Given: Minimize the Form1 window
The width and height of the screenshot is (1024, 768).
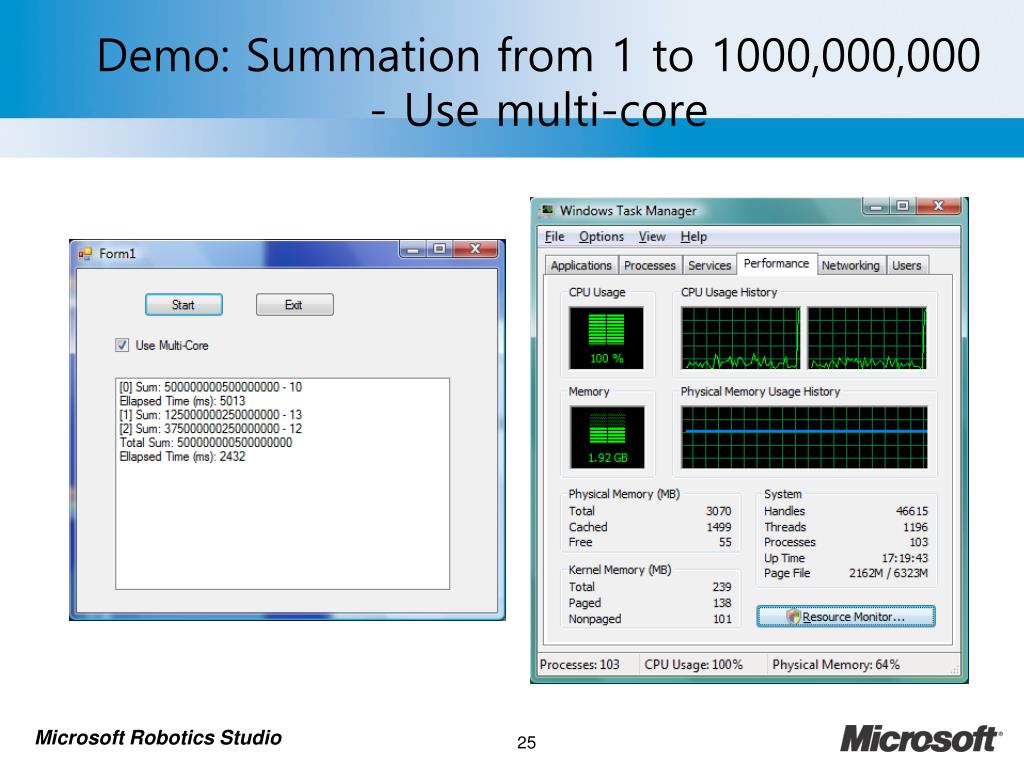Looking at the screenshot, I should point(413,249).
